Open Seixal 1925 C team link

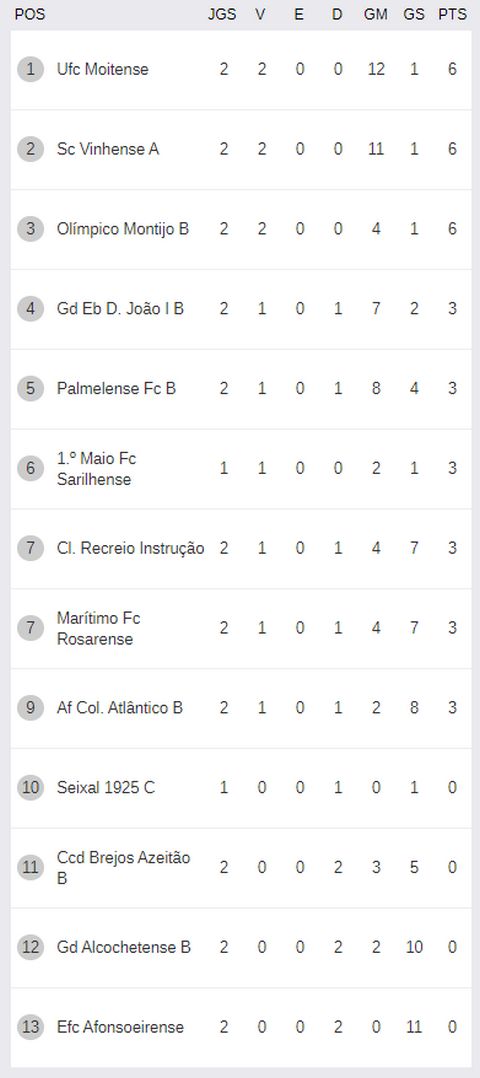point(106,787)
